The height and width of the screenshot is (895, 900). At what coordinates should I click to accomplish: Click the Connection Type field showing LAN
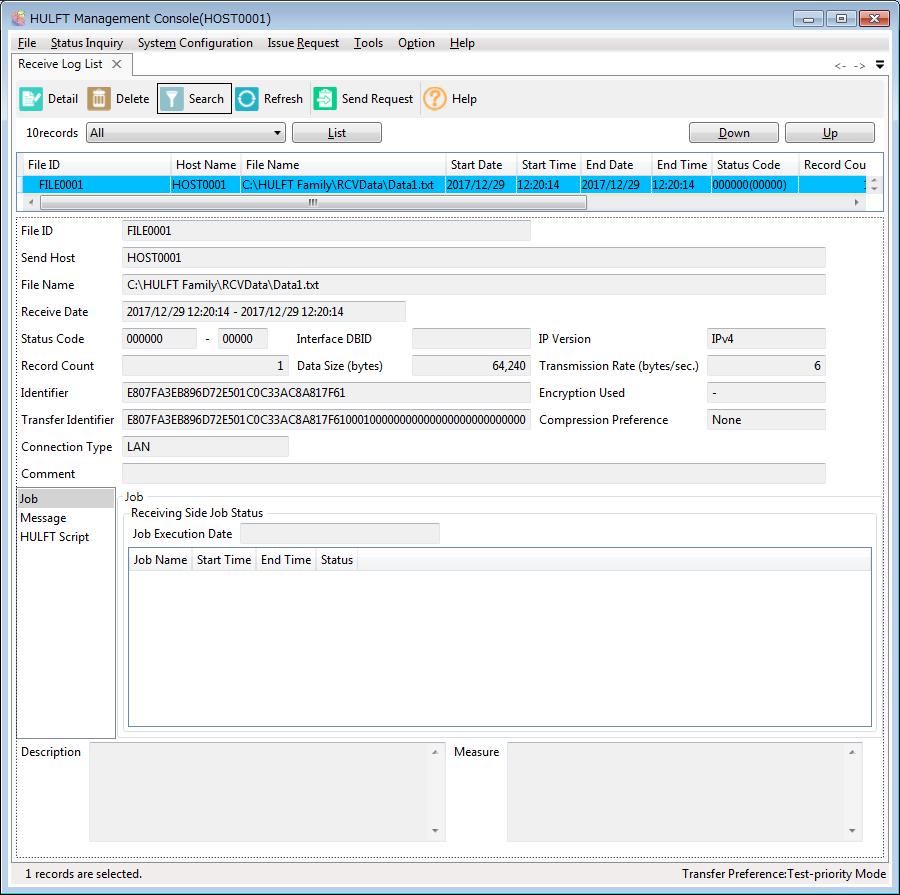[x=205, y=447]
